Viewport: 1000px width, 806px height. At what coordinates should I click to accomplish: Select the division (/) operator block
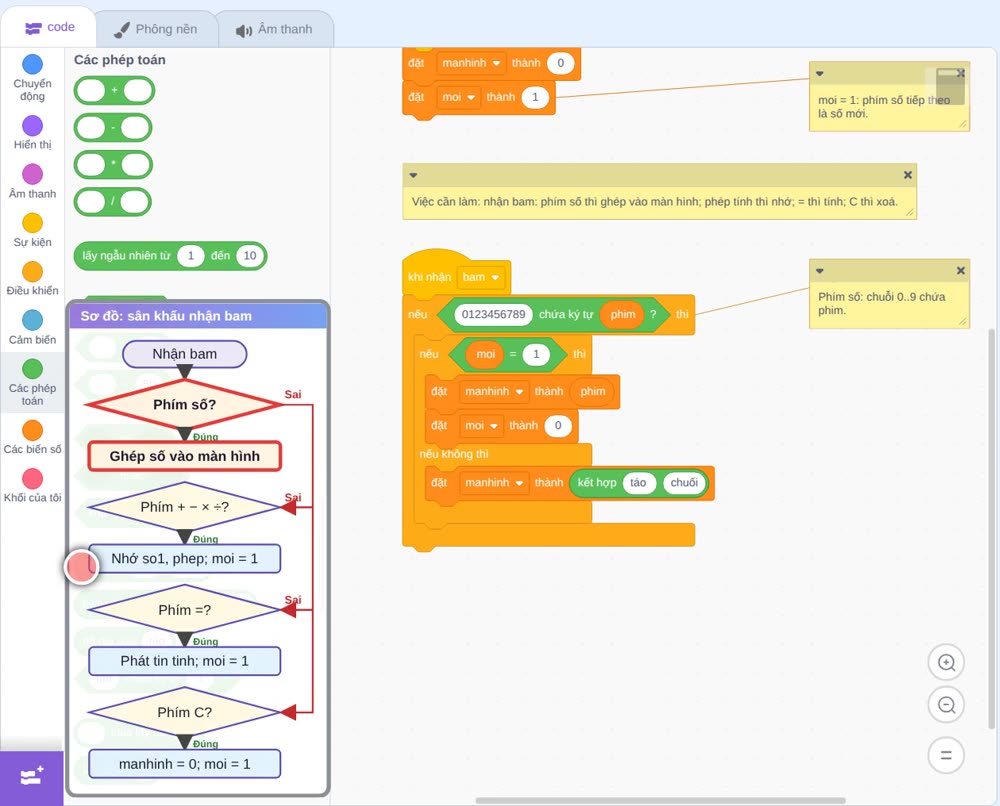(x=113, y=202)
